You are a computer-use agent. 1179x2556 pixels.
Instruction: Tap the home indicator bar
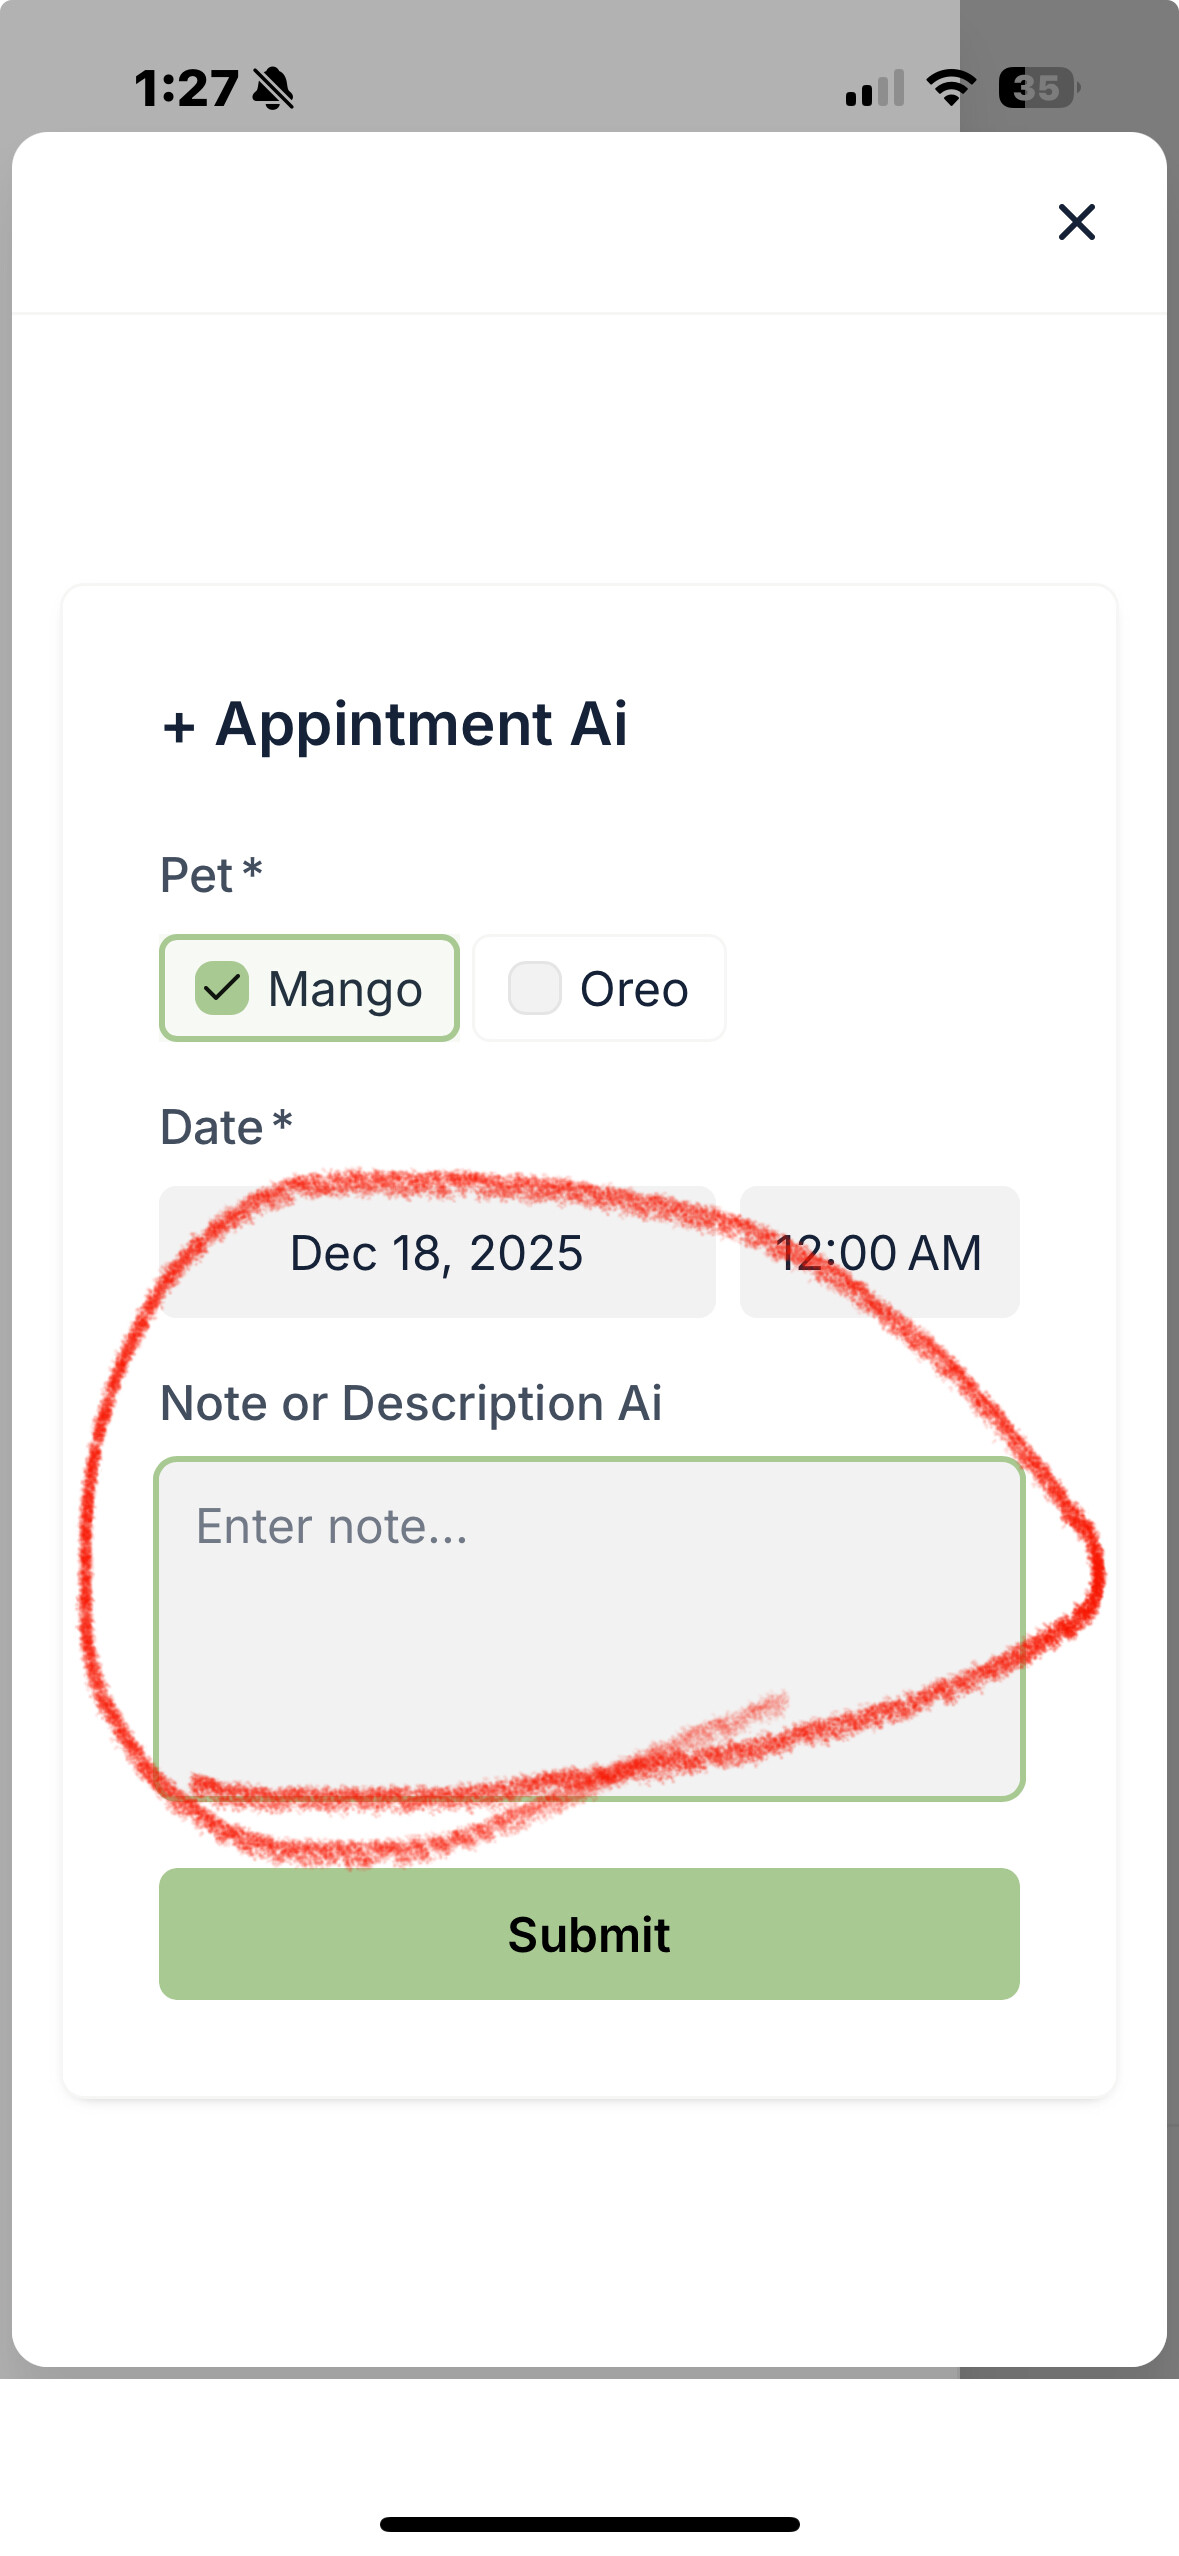[x=589, y=2524]
